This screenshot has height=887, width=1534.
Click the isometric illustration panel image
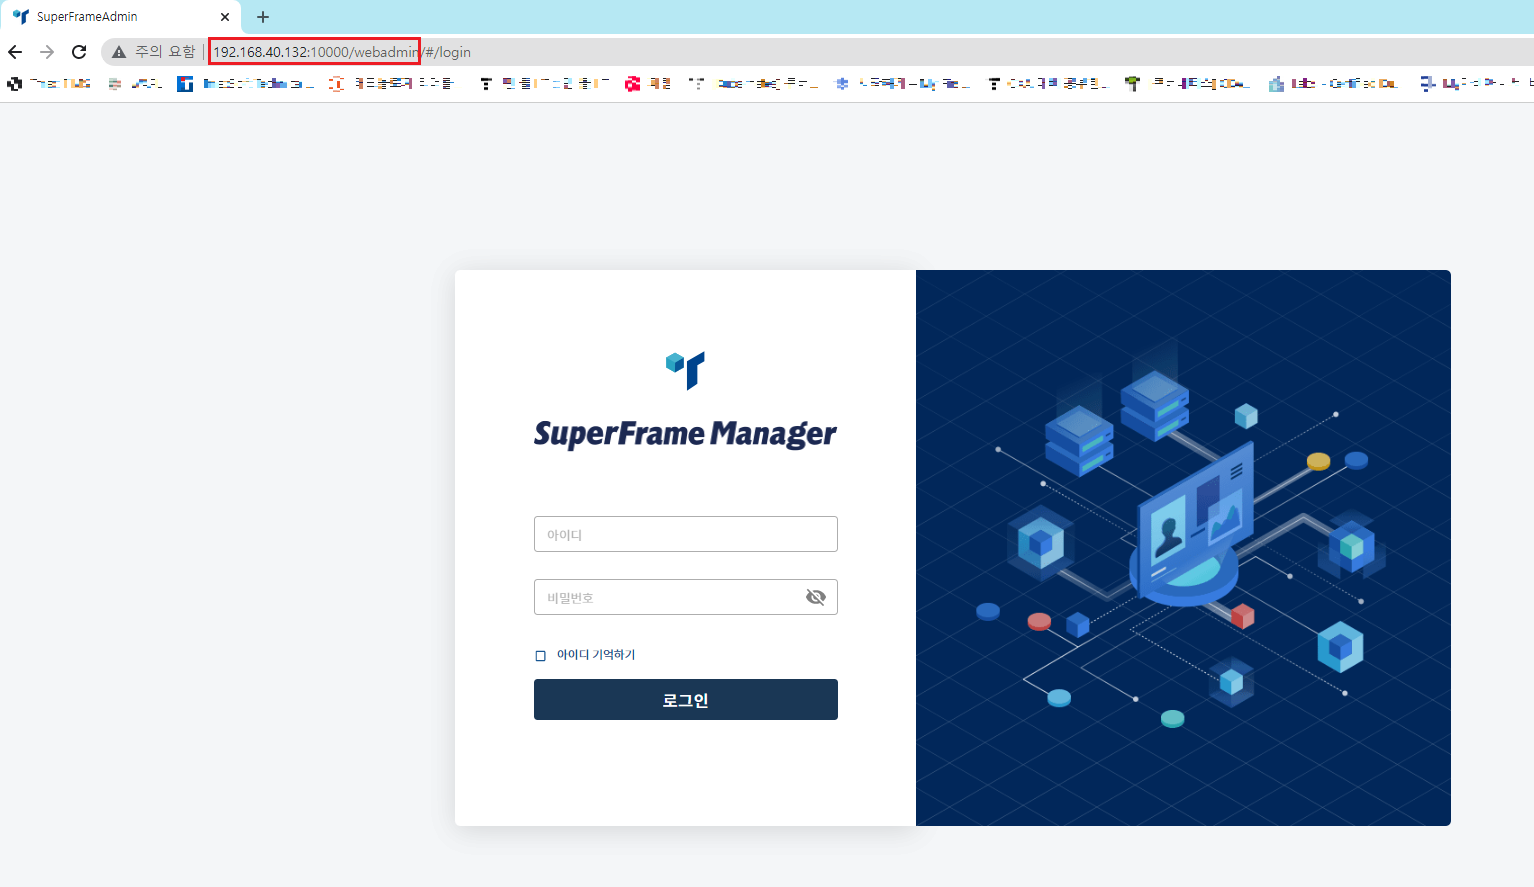(x=1183, y=548)
